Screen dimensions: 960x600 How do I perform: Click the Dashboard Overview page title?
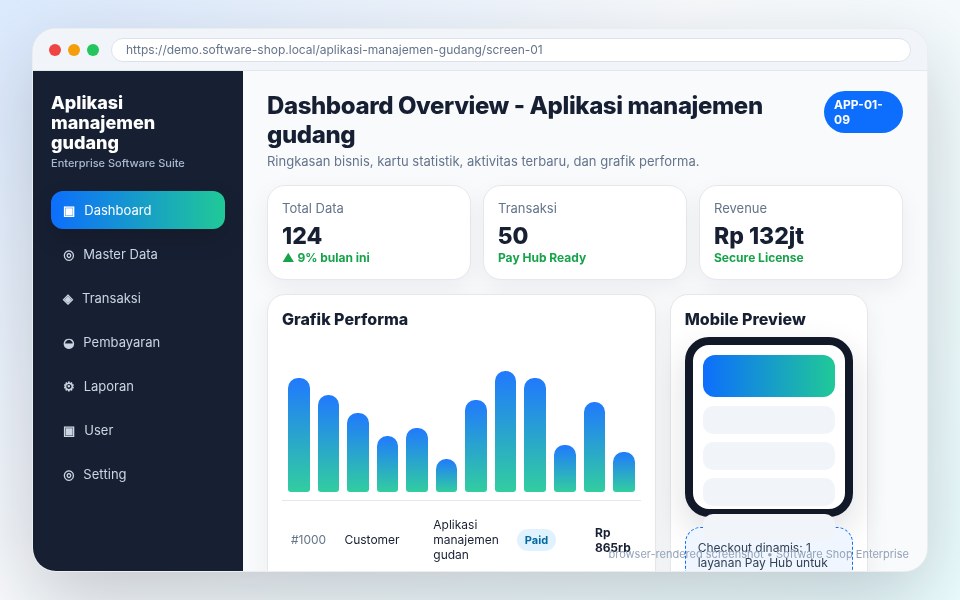(515, 120)
